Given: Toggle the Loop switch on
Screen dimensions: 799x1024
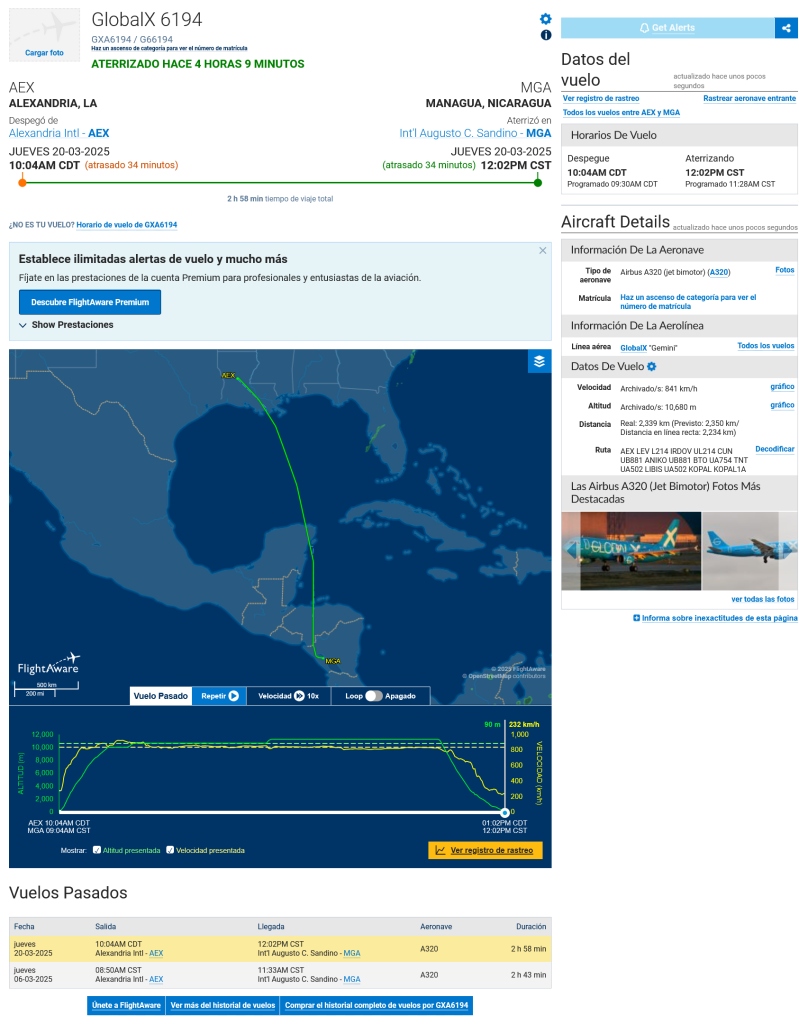Looking at the screenshot, I should (373, 696).
